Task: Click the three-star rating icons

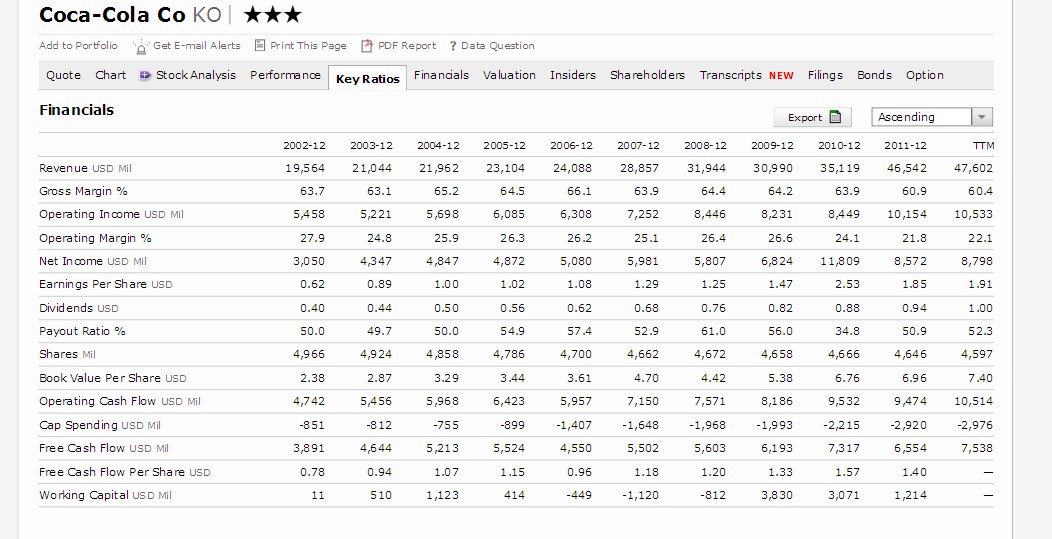Action: pyautogui.click(x=273, y=15)
